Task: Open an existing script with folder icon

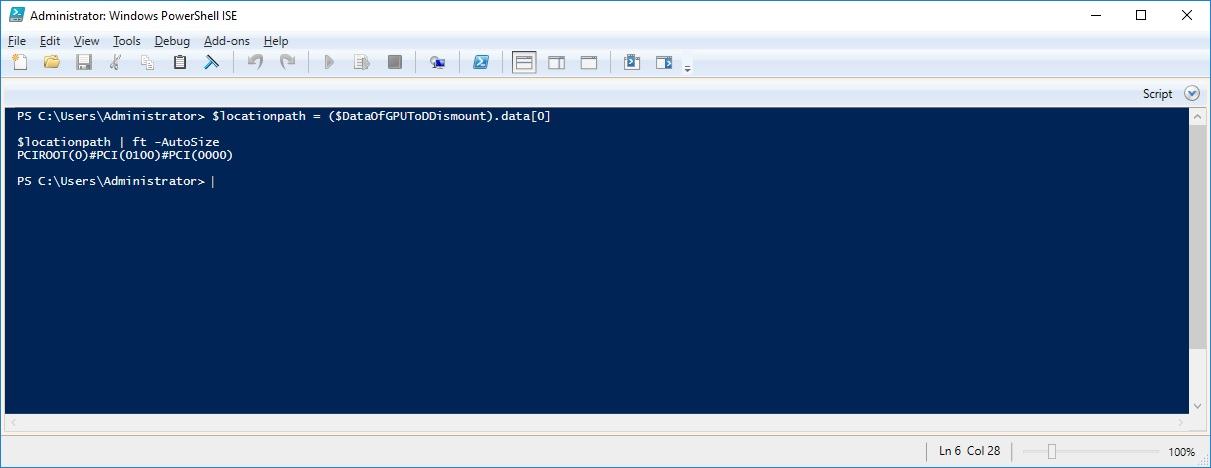Action: [x=52, y=62]
